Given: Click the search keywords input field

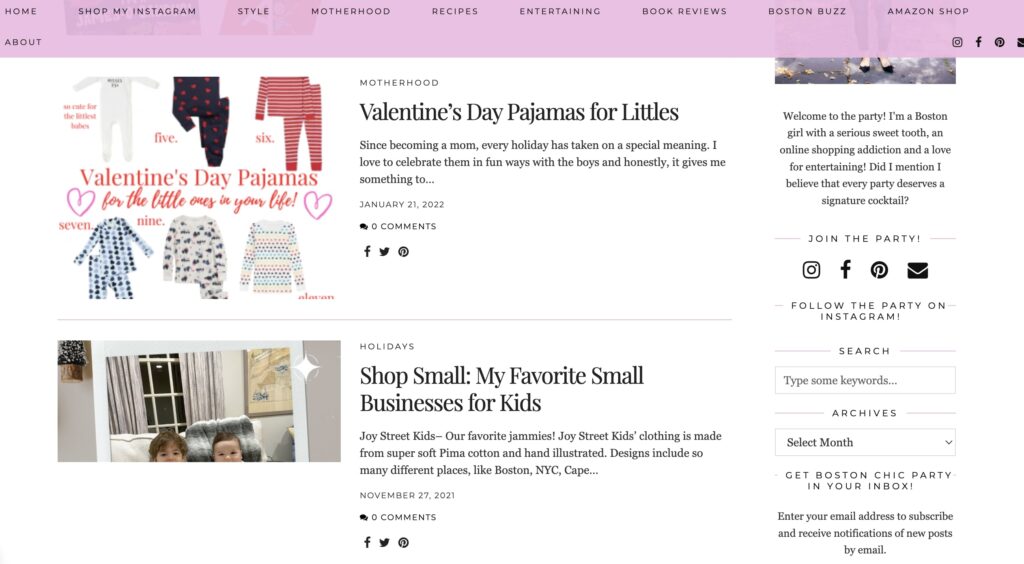Looking at the screenshot, I should (865, 380).
